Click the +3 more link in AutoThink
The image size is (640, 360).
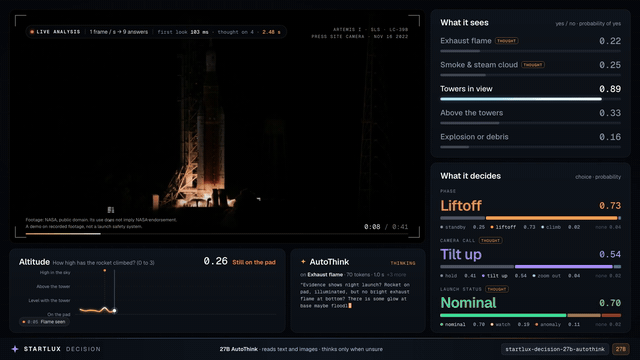pos(396,275)
